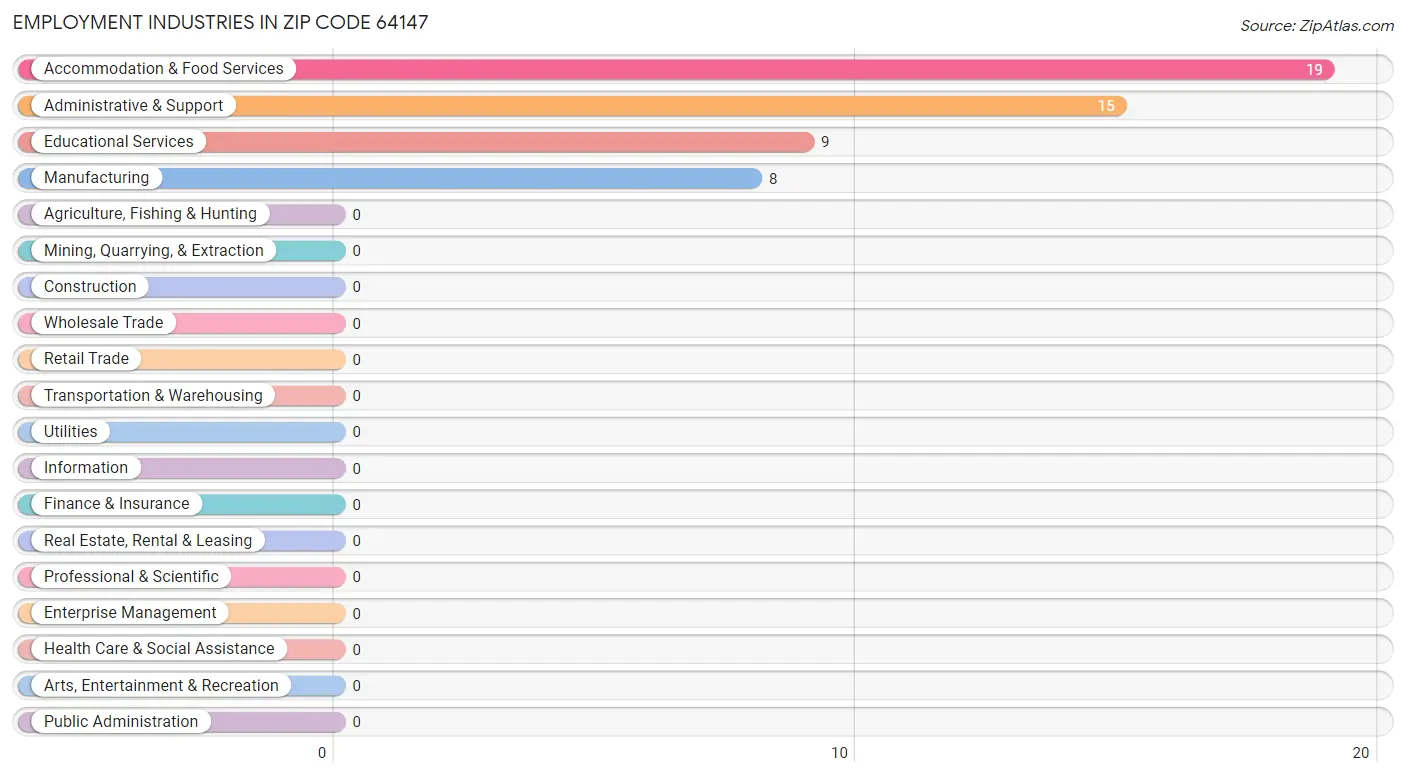Click the axis tick label 10
This screenshot has height=777, width=1406.
coord(840,753)
